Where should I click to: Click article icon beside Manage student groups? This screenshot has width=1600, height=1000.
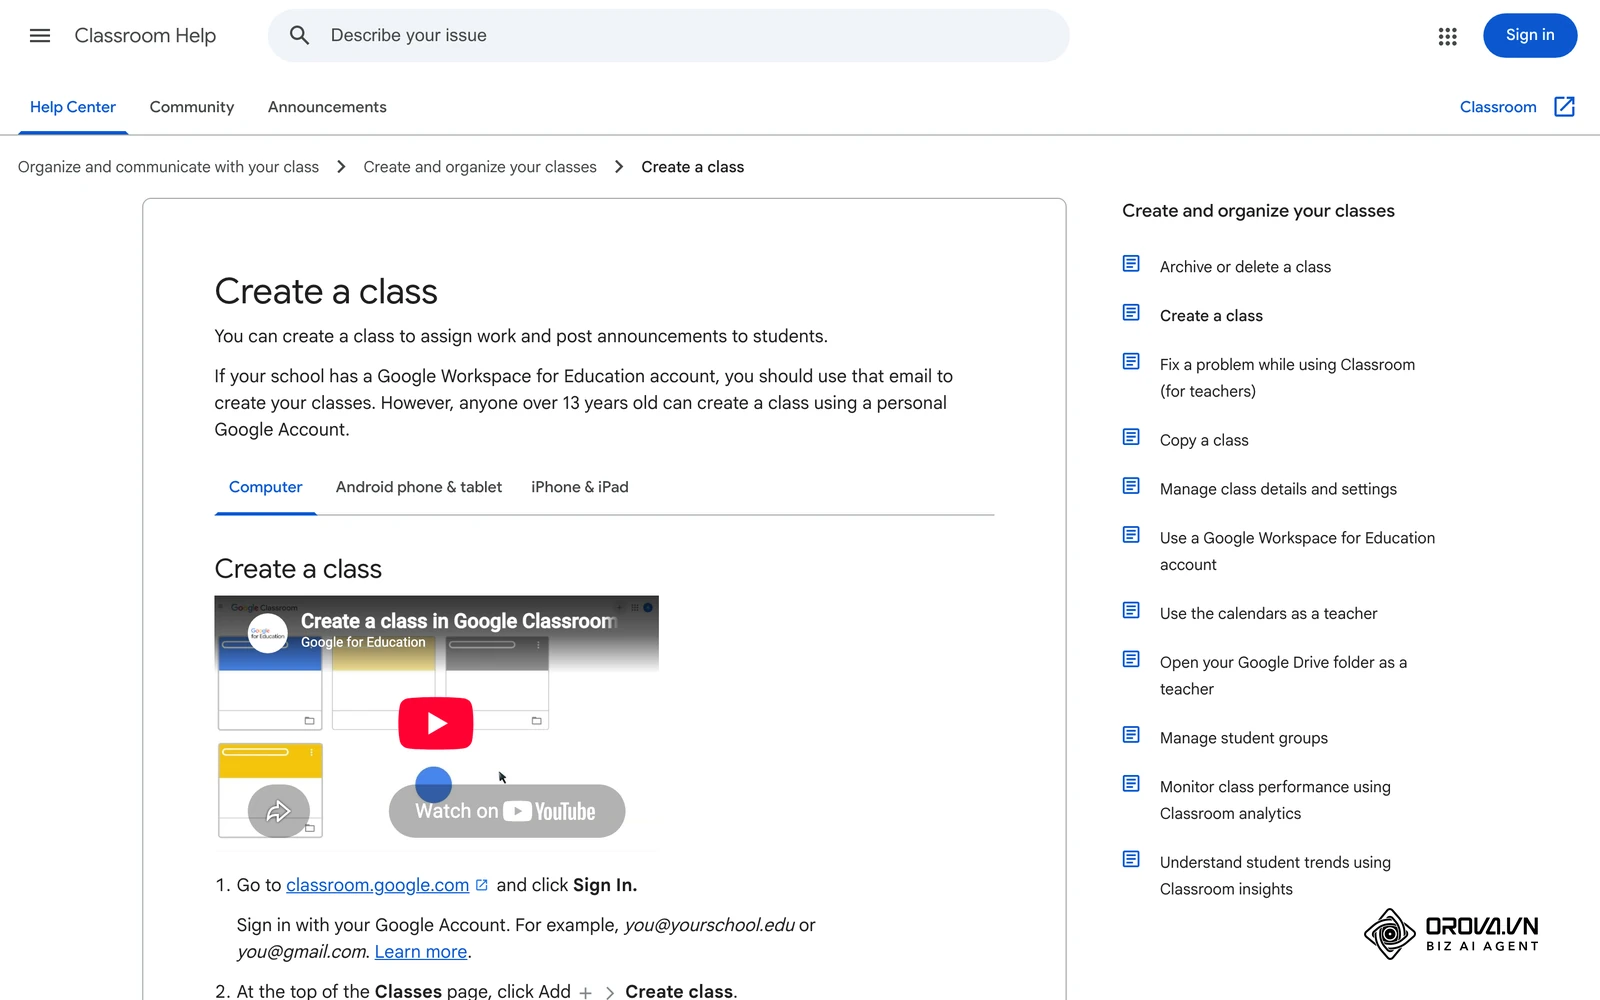(x=1131, y=735)
